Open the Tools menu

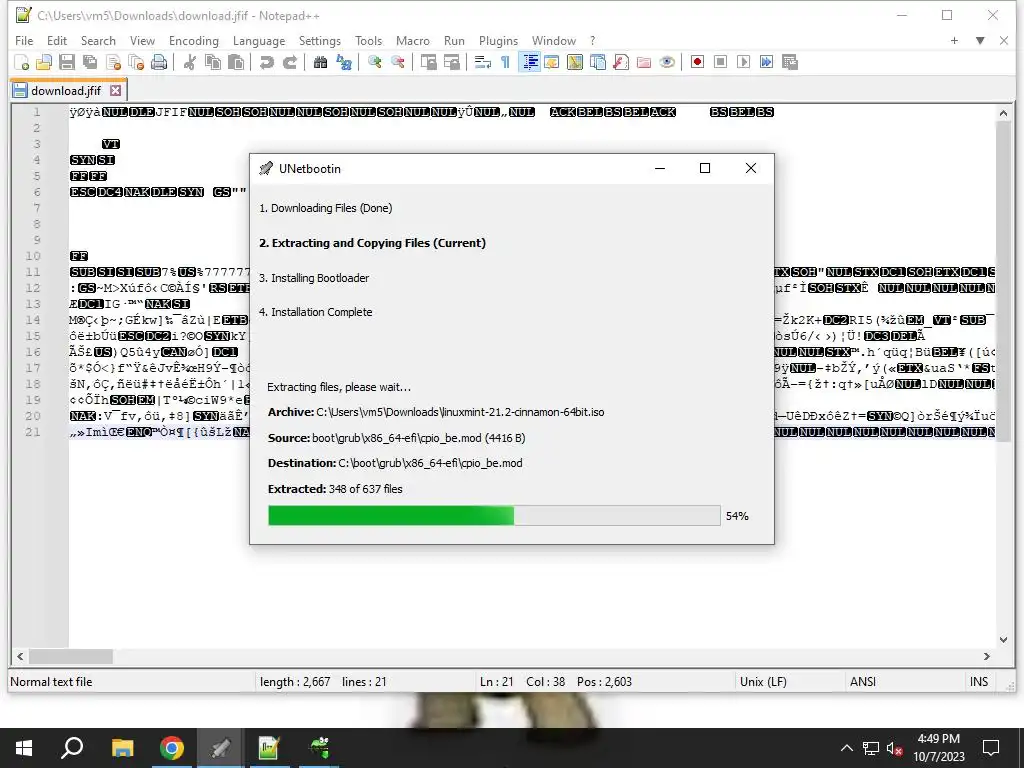368,40
